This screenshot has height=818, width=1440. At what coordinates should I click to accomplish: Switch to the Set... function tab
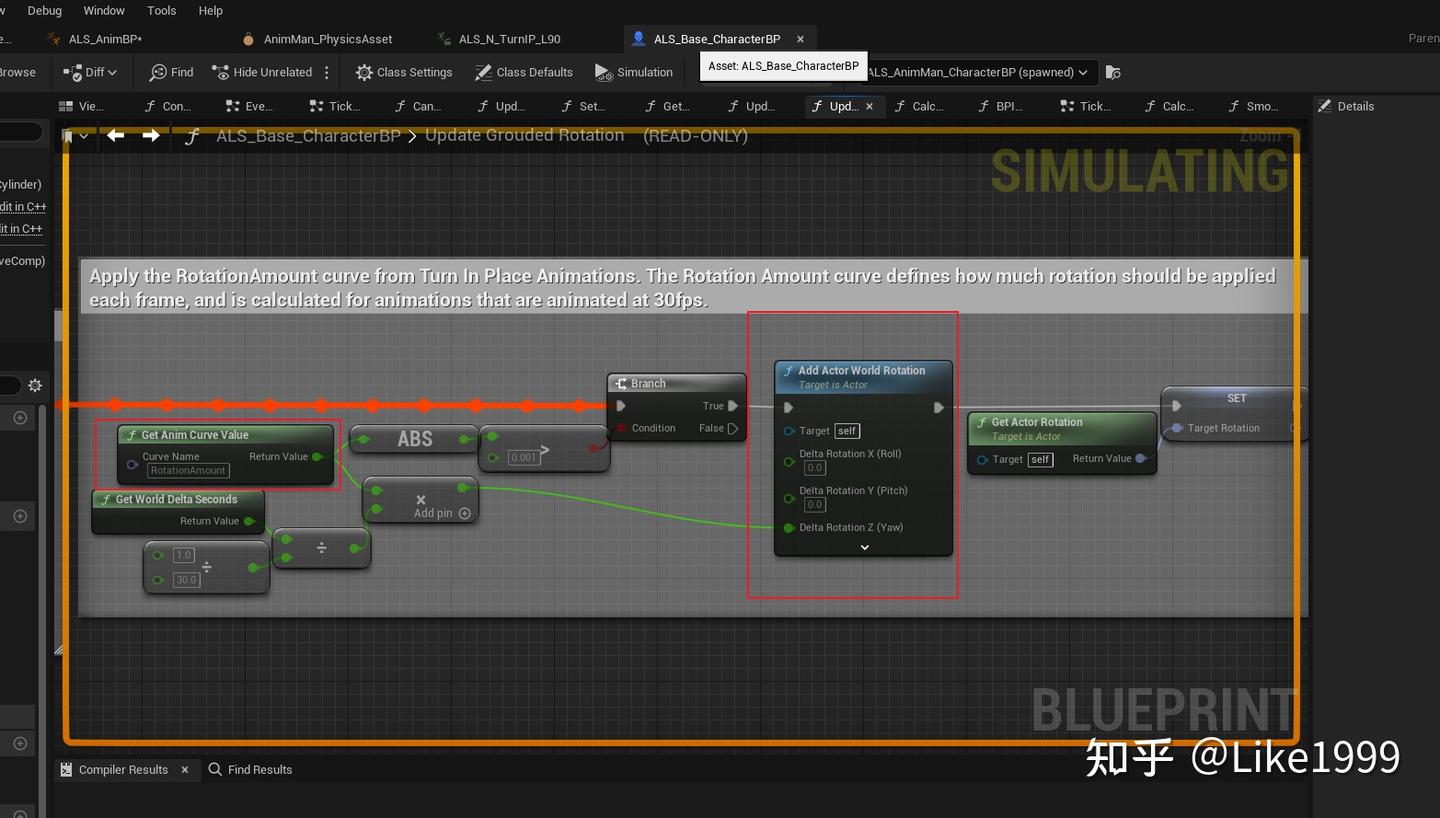(x=583, y=106)
